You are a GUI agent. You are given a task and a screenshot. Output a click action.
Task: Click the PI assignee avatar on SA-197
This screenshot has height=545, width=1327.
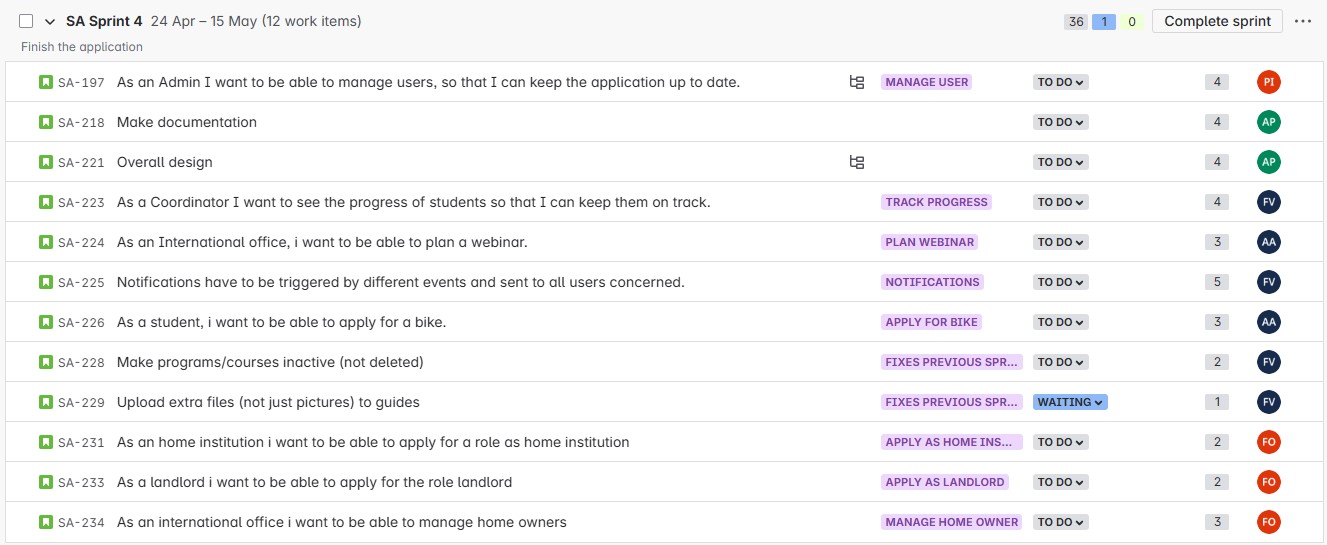tap(1268, 82)
